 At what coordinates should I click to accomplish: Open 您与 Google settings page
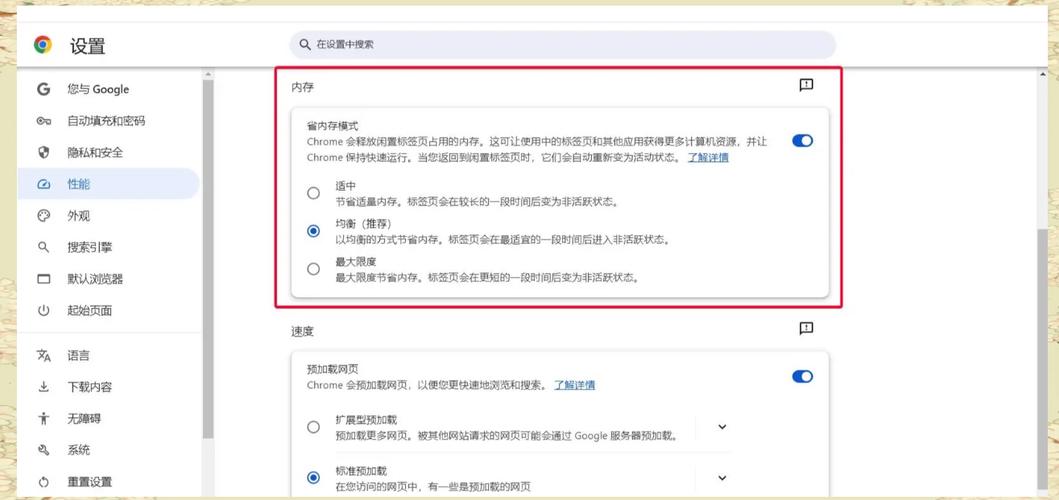[108, 89]
